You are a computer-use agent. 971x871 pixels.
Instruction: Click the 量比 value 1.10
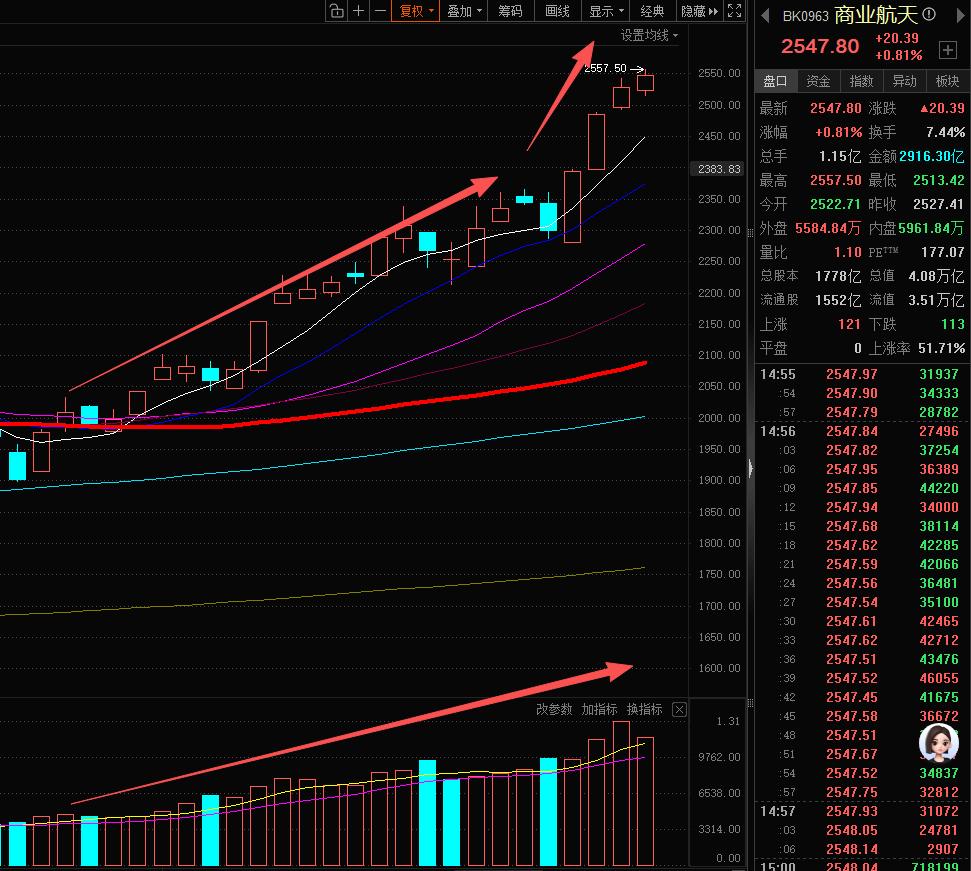pos(848,253)
